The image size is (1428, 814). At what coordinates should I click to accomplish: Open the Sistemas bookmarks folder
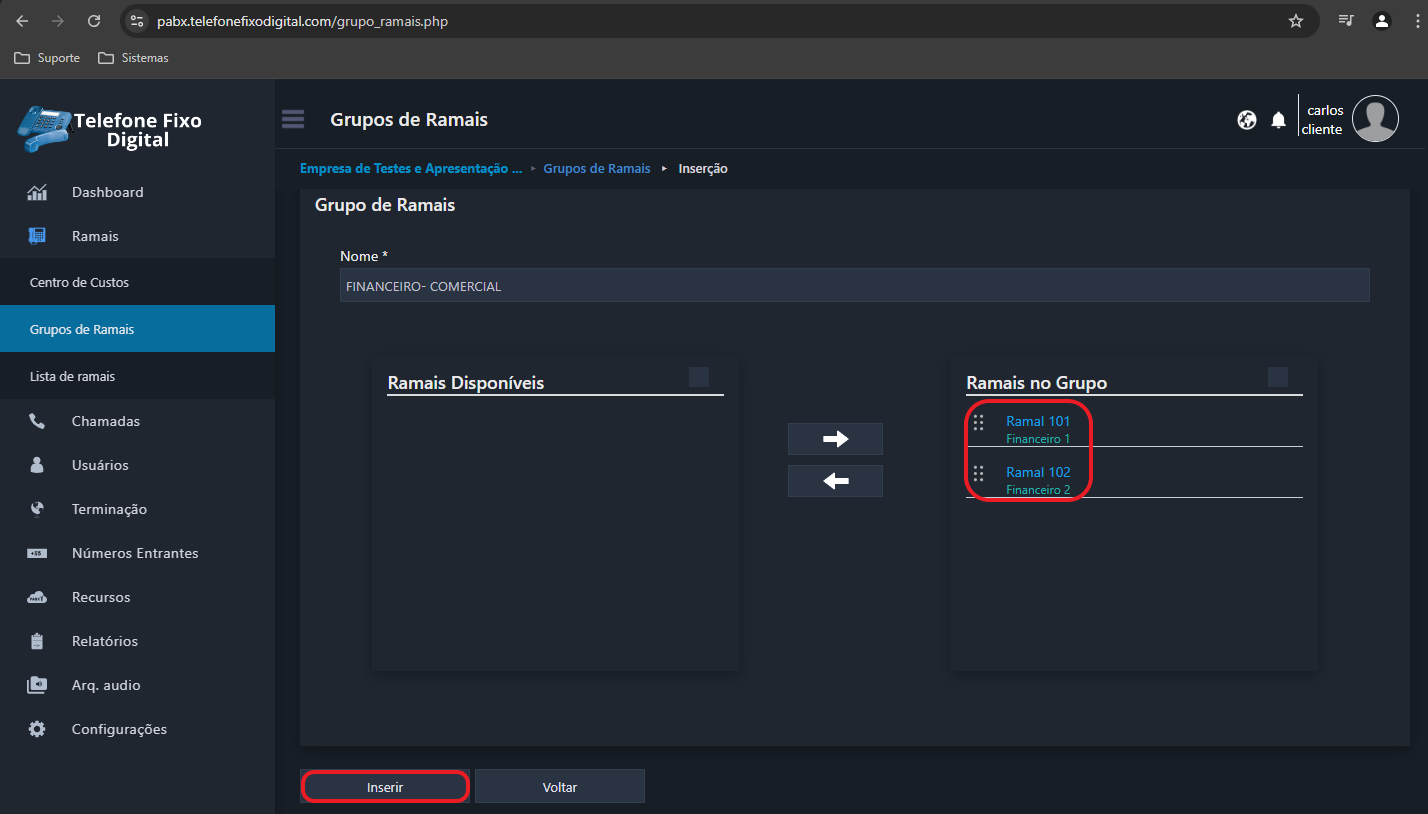coord(134,58)
